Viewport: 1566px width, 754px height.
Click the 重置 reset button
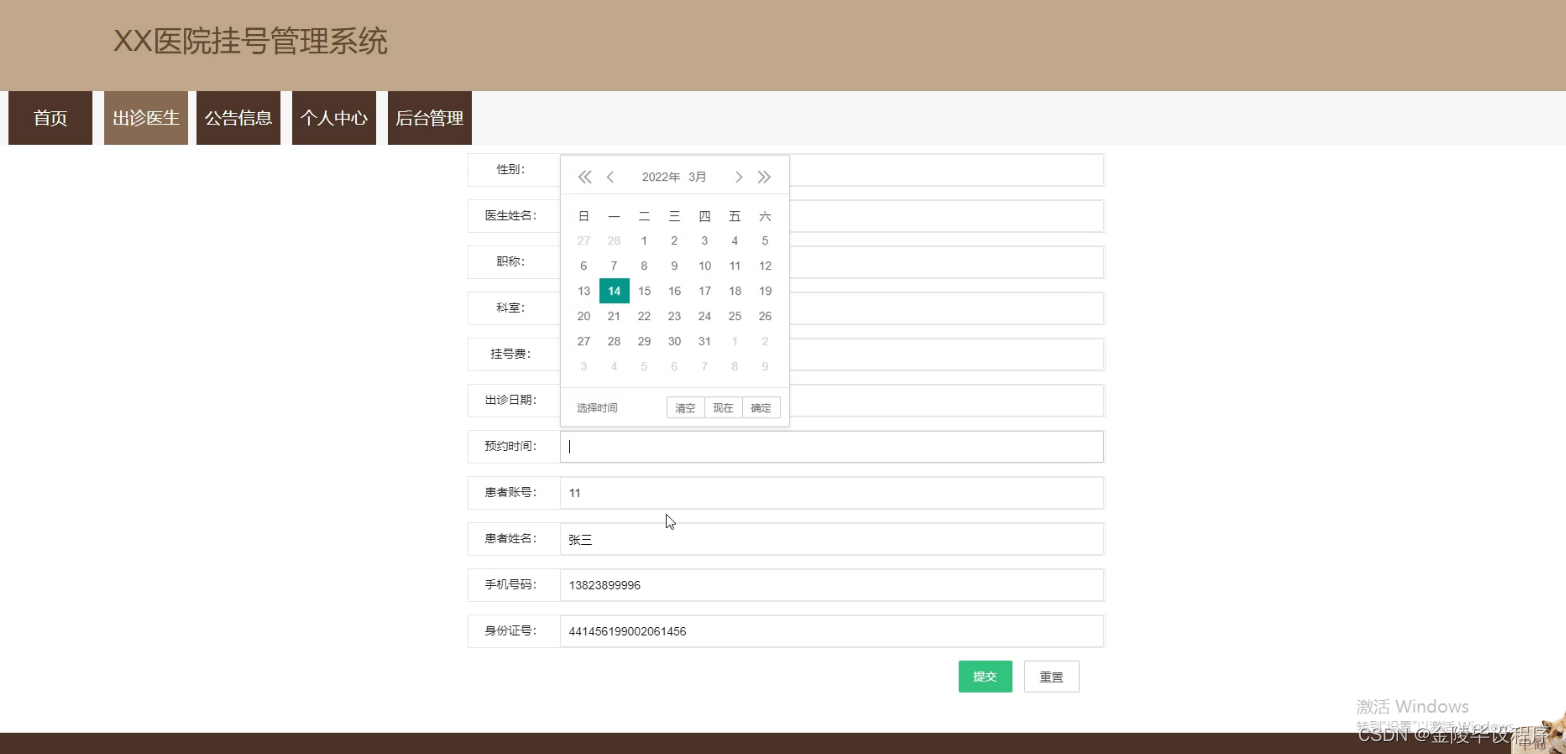[x=1050, y=676]
